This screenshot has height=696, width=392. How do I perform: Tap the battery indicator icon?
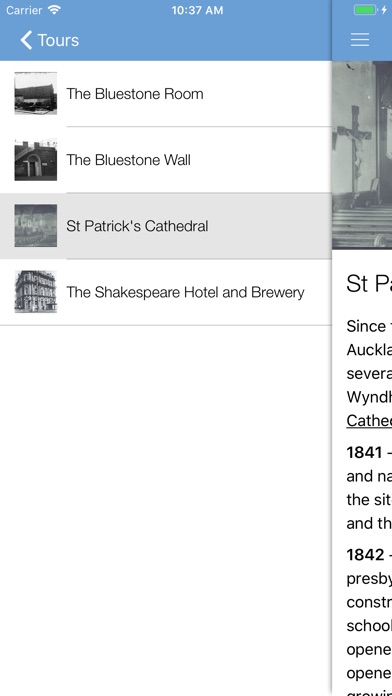coord(365,10)
